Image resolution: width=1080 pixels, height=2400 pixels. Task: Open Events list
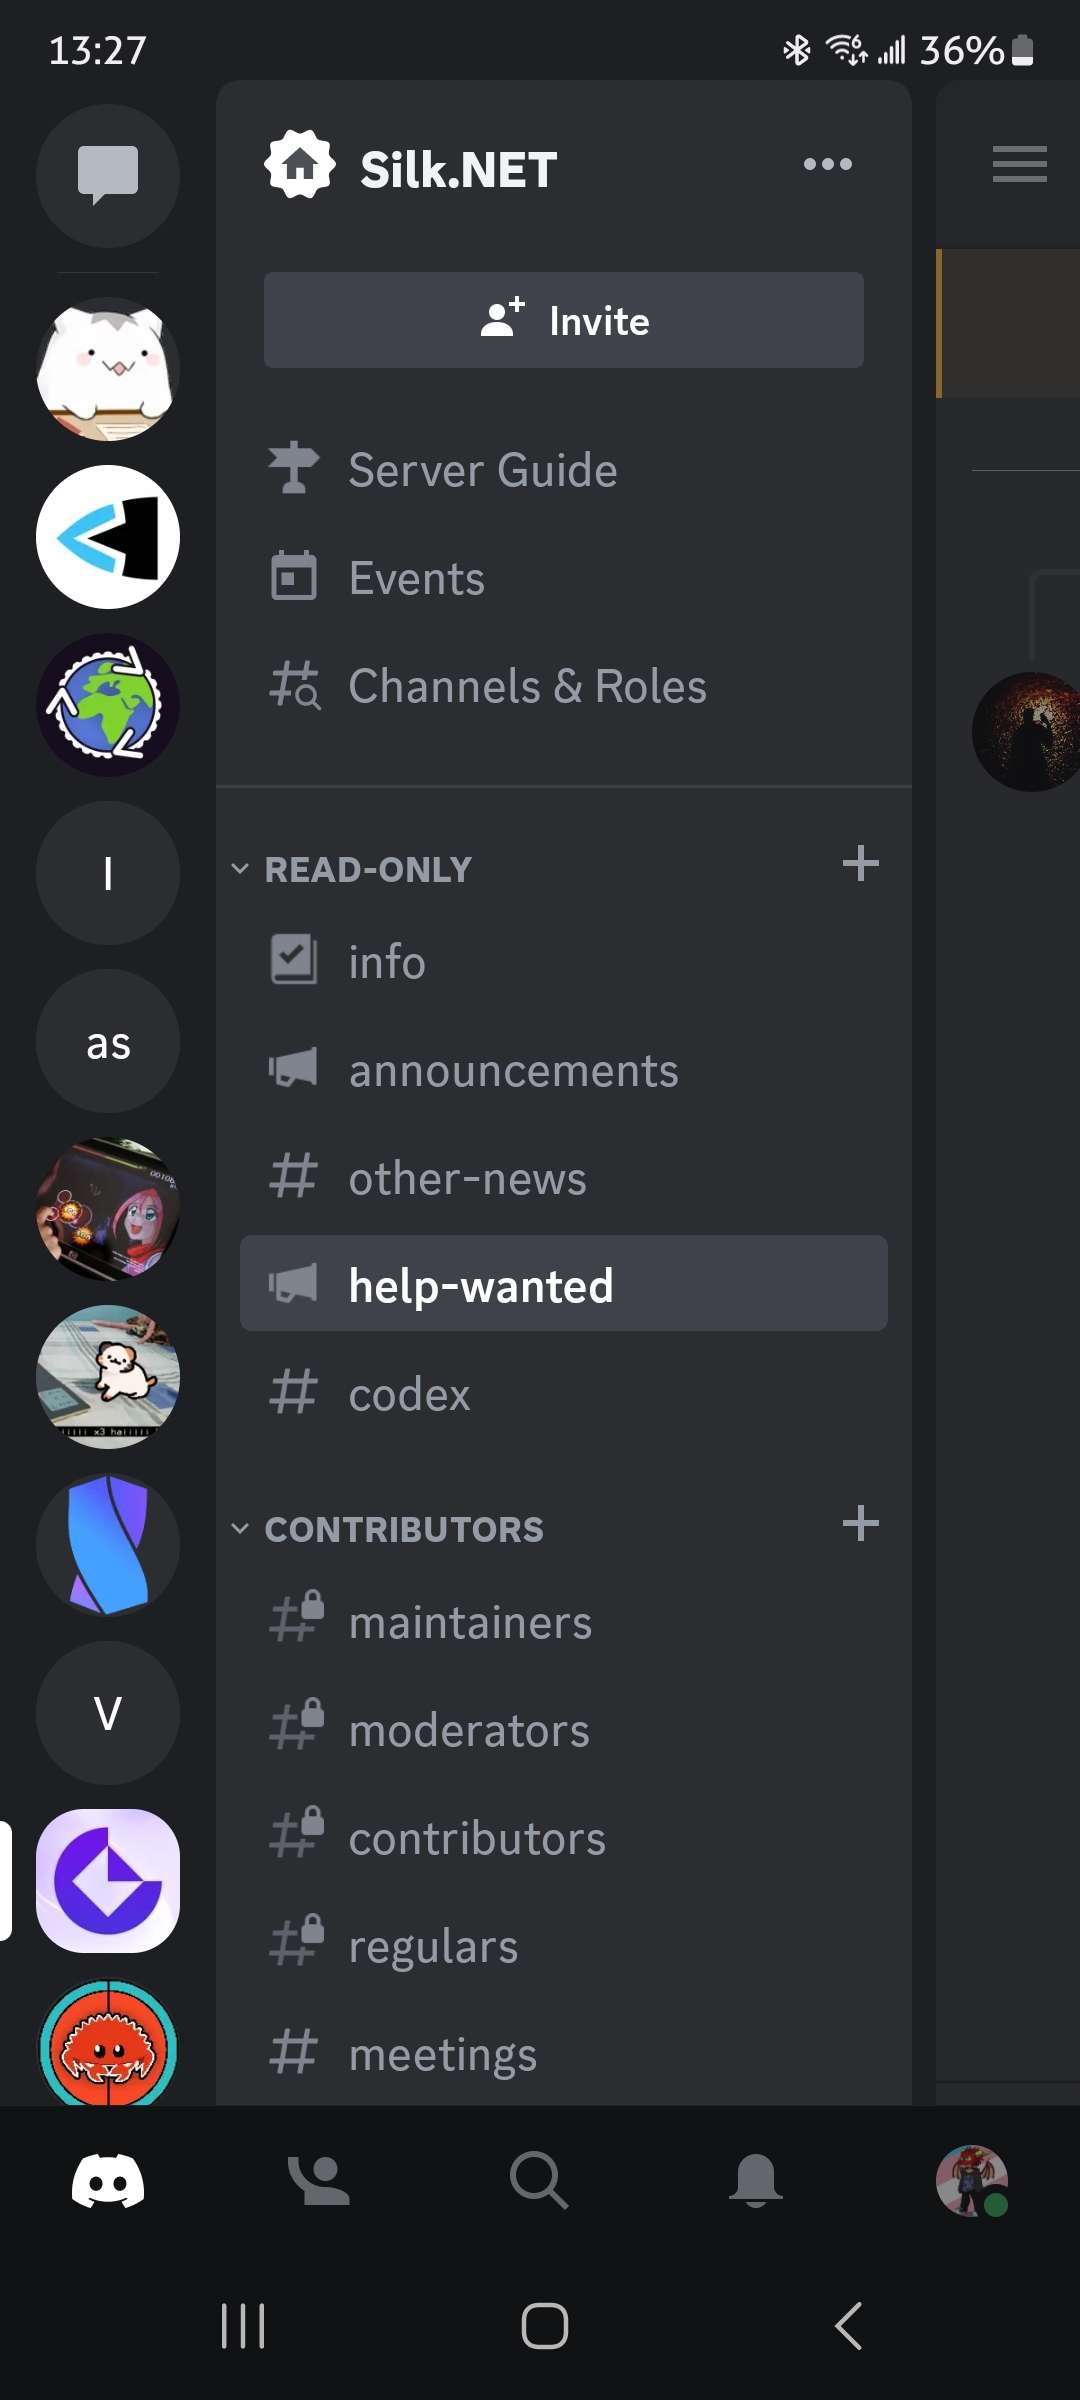[x=564, y=578]
